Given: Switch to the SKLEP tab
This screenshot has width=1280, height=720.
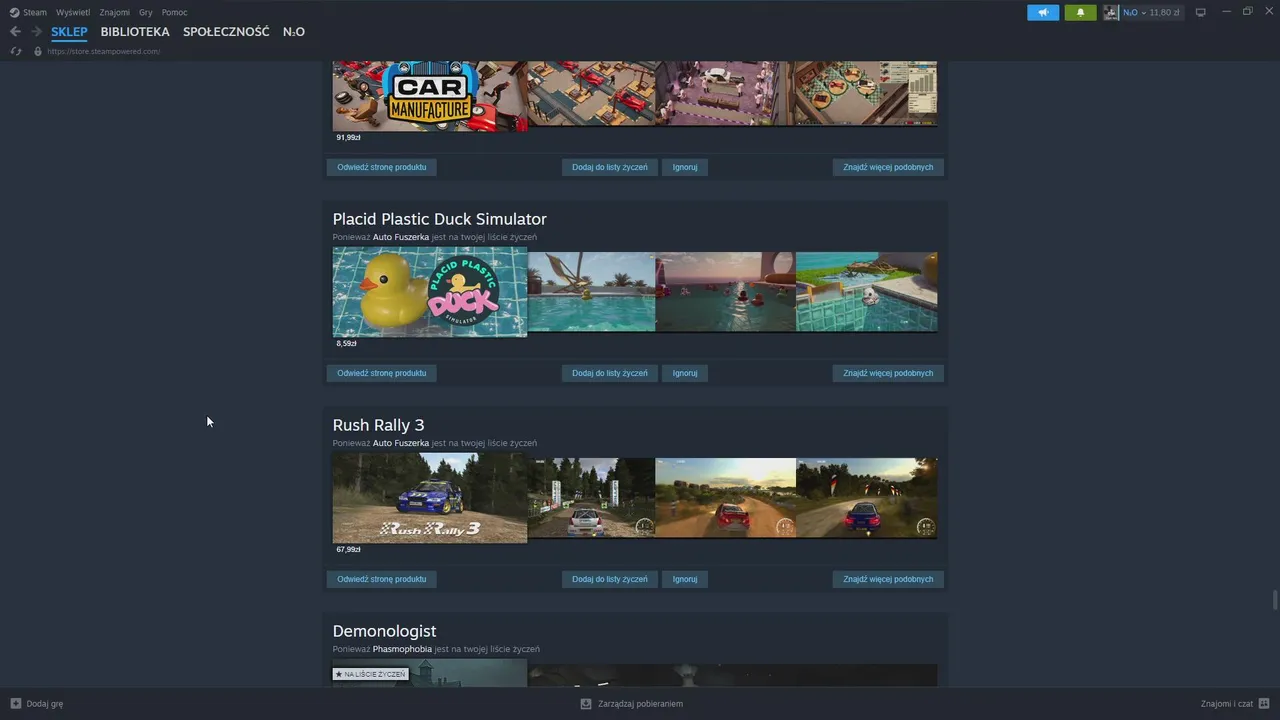Looking at the screenshot, I should click(x=69, y=32).
